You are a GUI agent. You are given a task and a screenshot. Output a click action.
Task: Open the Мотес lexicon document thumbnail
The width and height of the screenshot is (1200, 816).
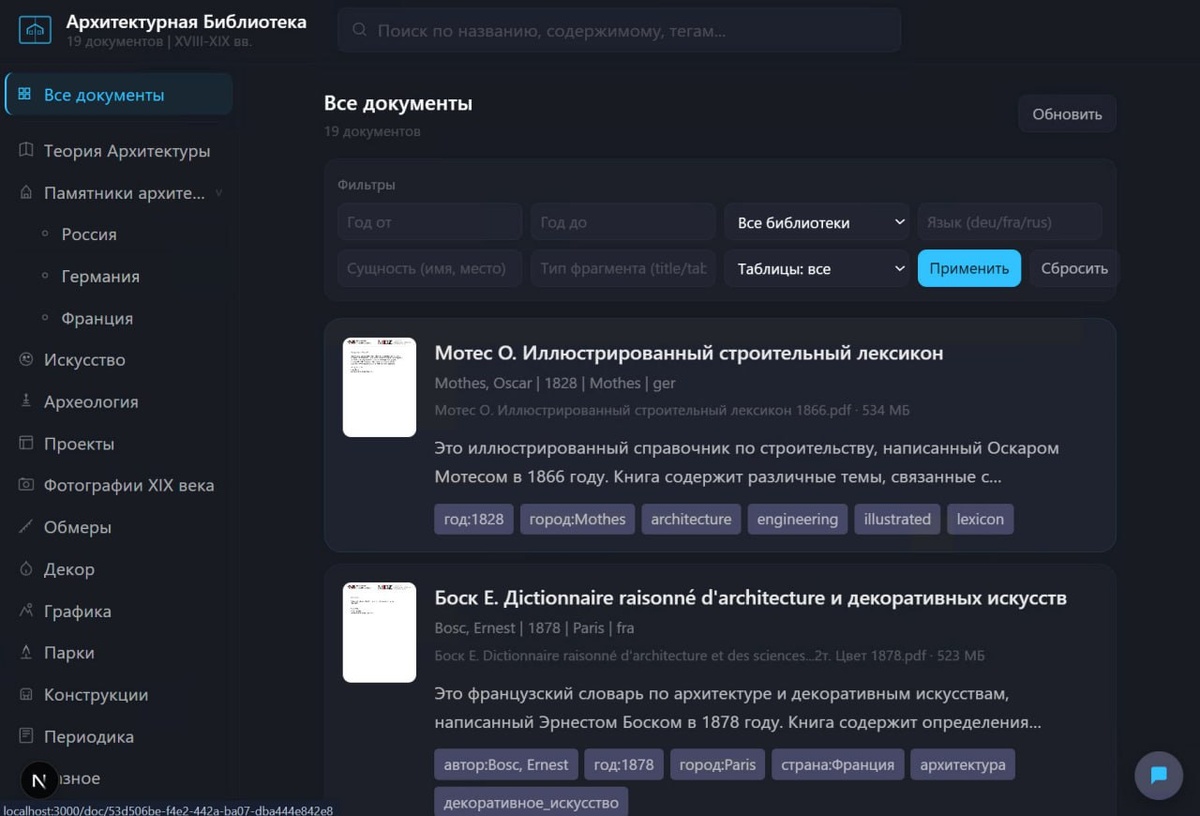tap(379, 387)
